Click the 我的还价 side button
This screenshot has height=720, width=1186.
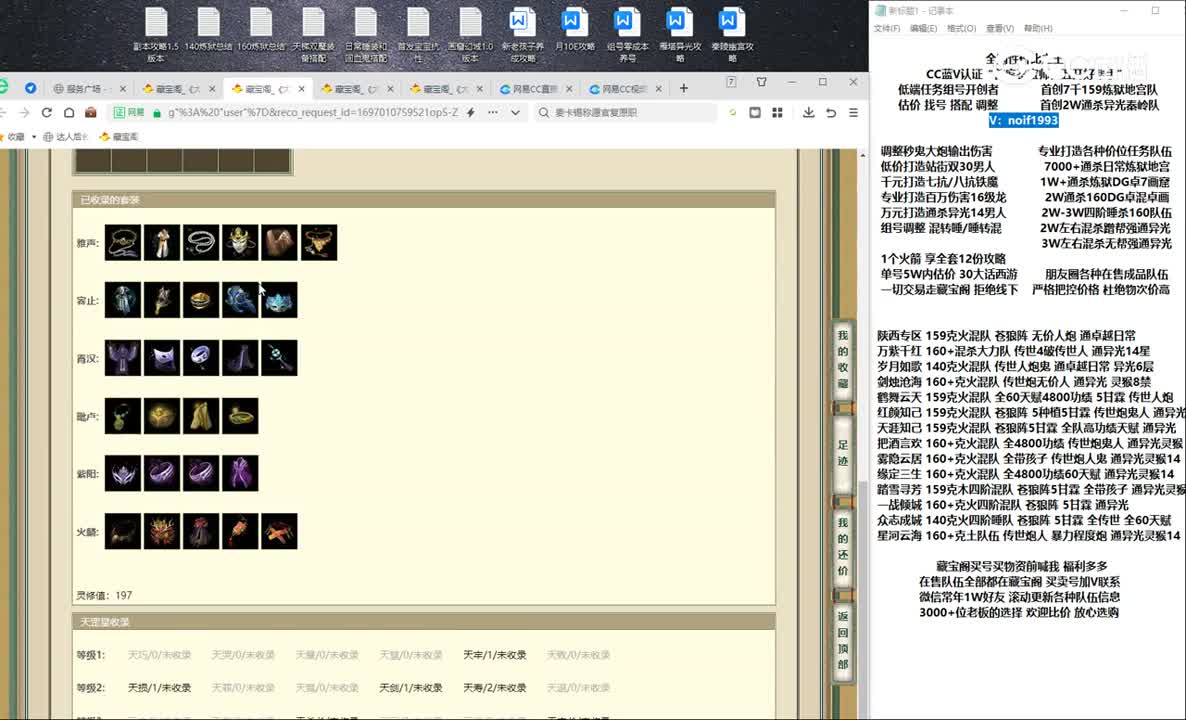[x=843, y=546]
